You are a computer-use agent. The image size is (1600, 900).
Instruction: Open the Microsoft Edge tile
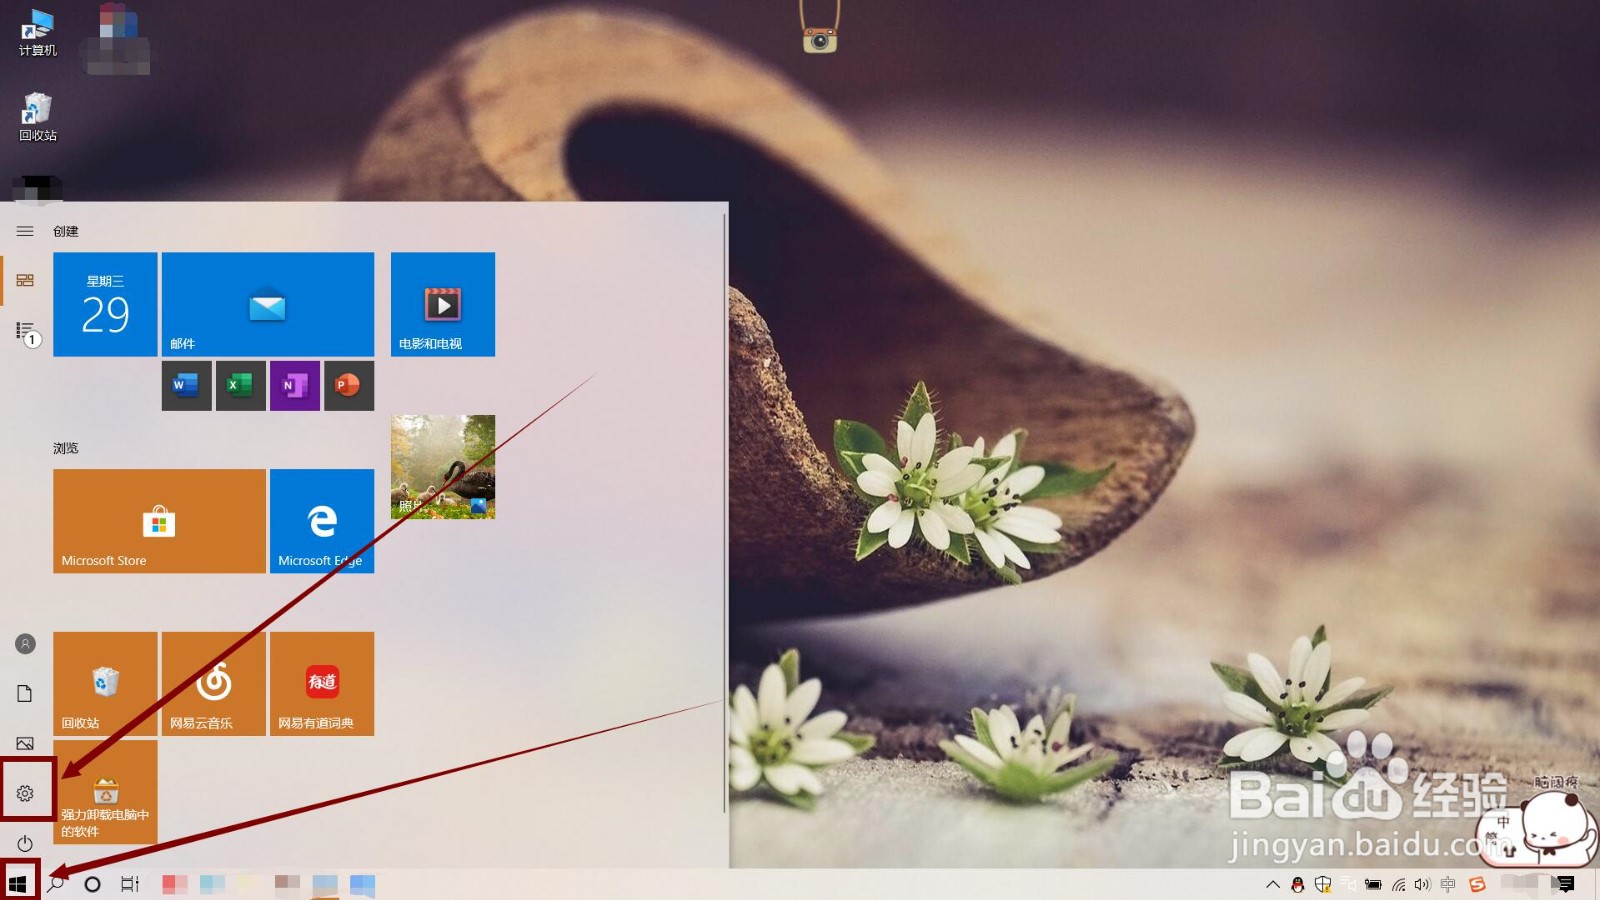pos(322,521)
